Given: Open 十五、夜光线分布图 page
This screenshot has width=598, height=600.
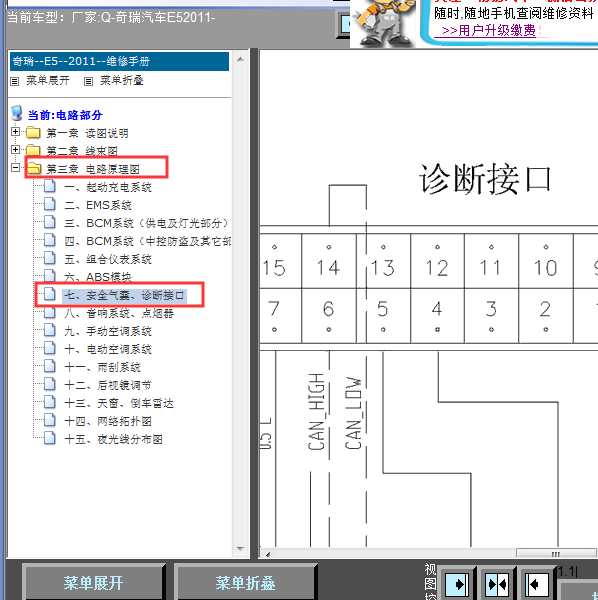Looking at the screenshot, I should (113, 439).
